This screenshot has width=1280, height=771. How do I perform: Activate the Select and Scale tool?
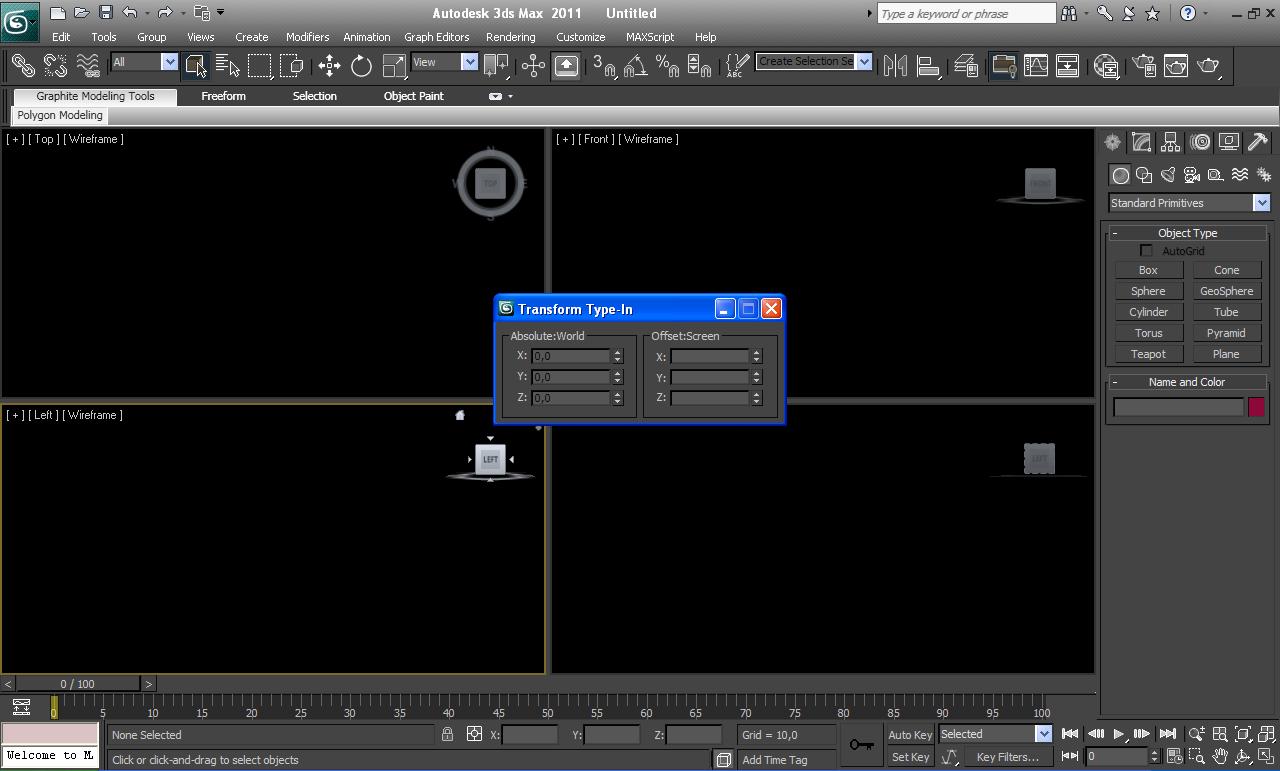coord(394,66)
